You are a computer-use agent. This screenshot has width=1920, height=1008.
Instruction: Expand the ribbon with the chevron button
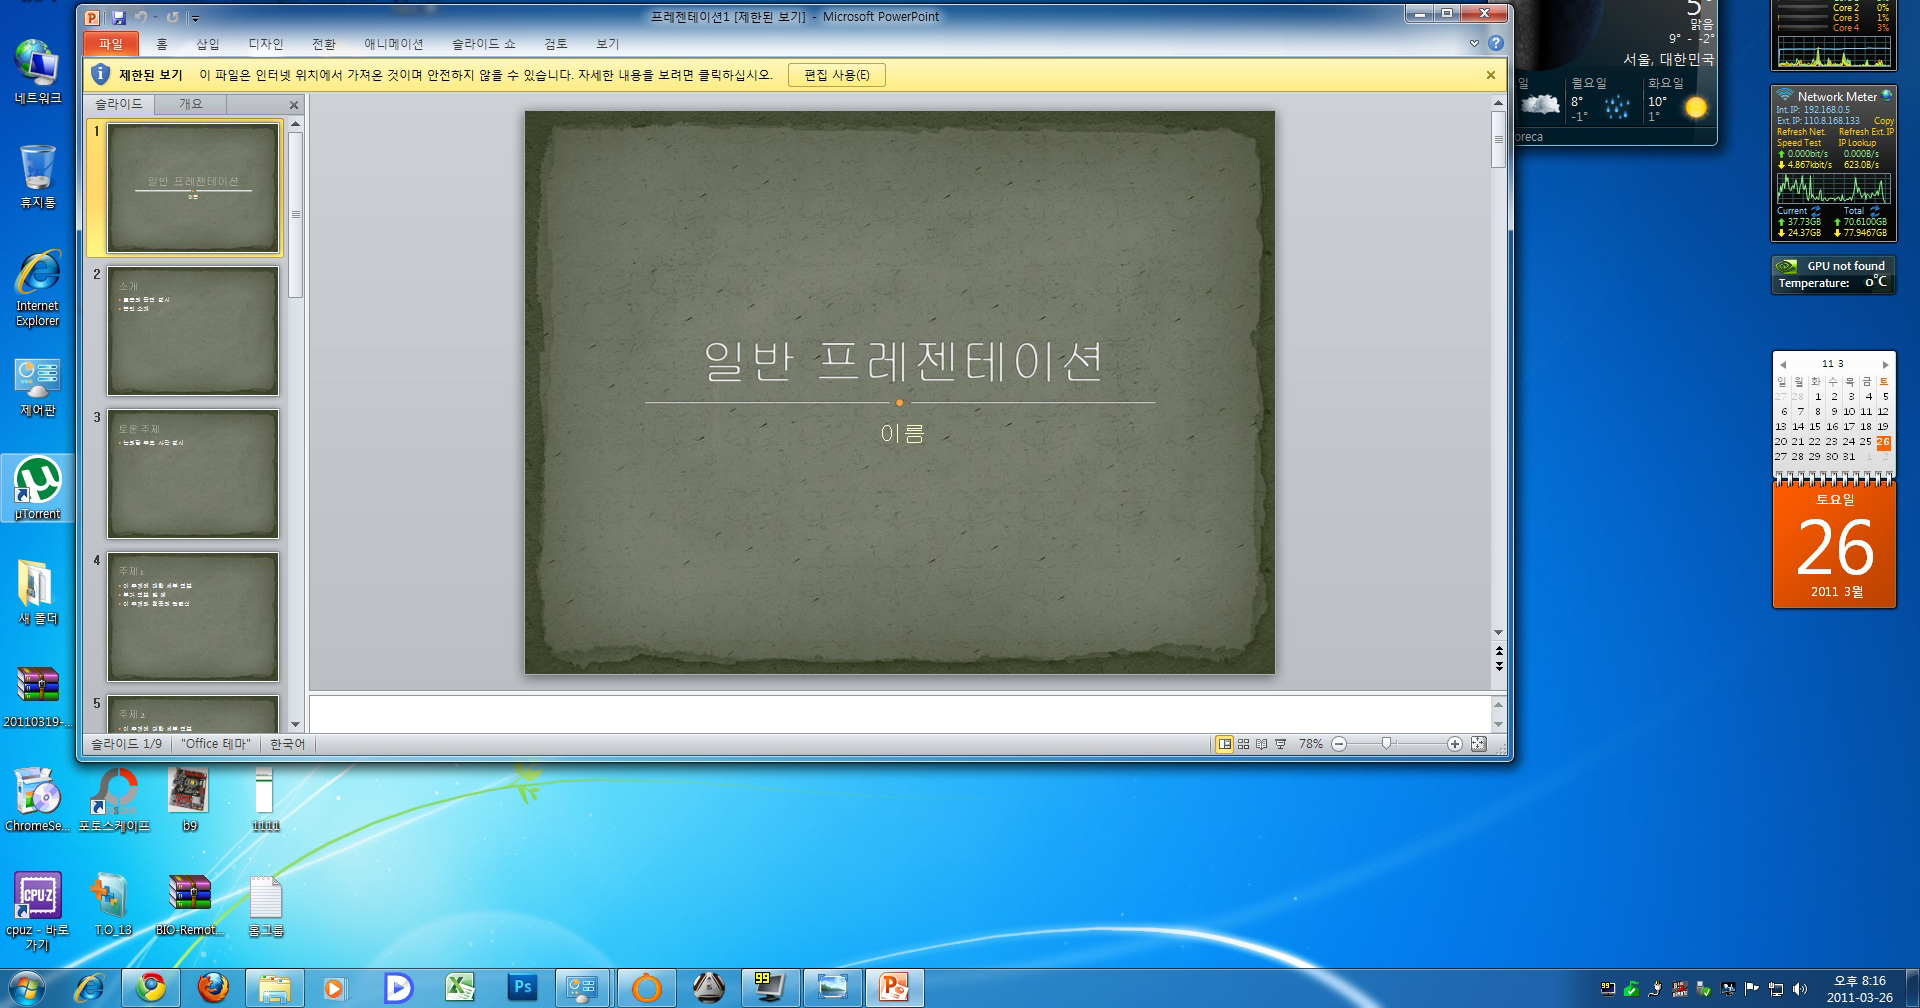coord(1474,44)
